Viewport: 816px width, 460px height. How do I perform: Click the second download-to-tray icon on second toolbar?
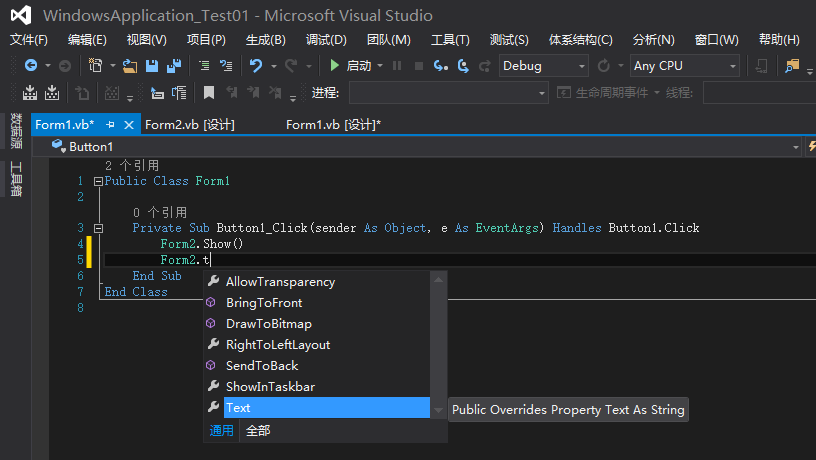click(x=52, y=93)
